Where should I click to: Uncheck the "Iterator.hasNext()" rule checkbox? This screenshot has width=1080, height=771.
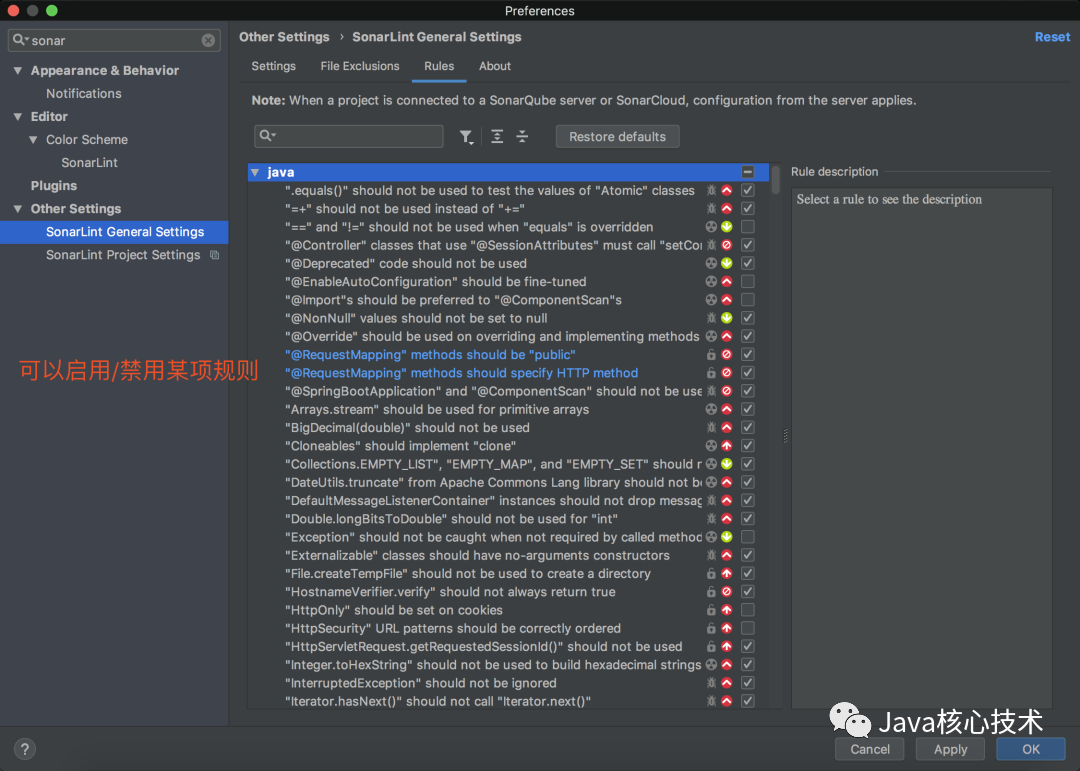747,701
